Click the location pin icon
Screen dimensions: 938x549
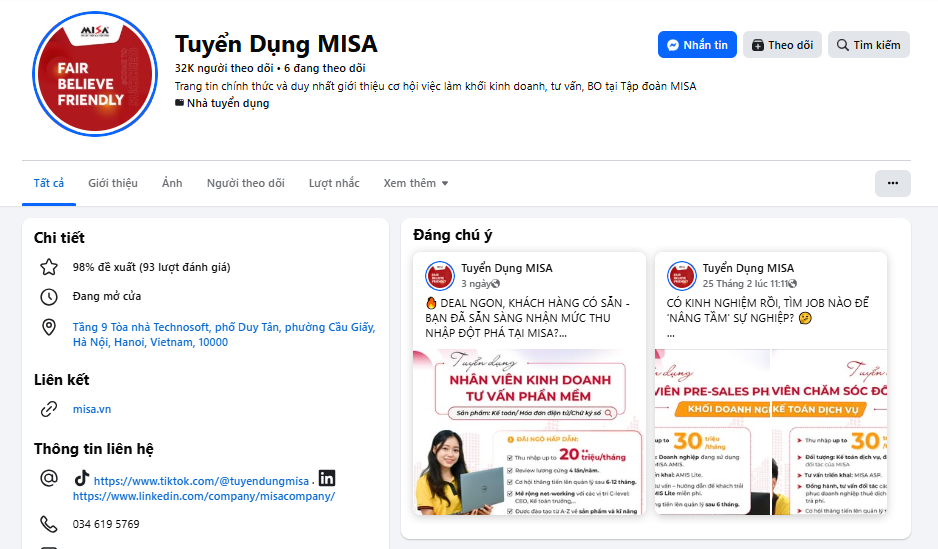tap(49, 327)
